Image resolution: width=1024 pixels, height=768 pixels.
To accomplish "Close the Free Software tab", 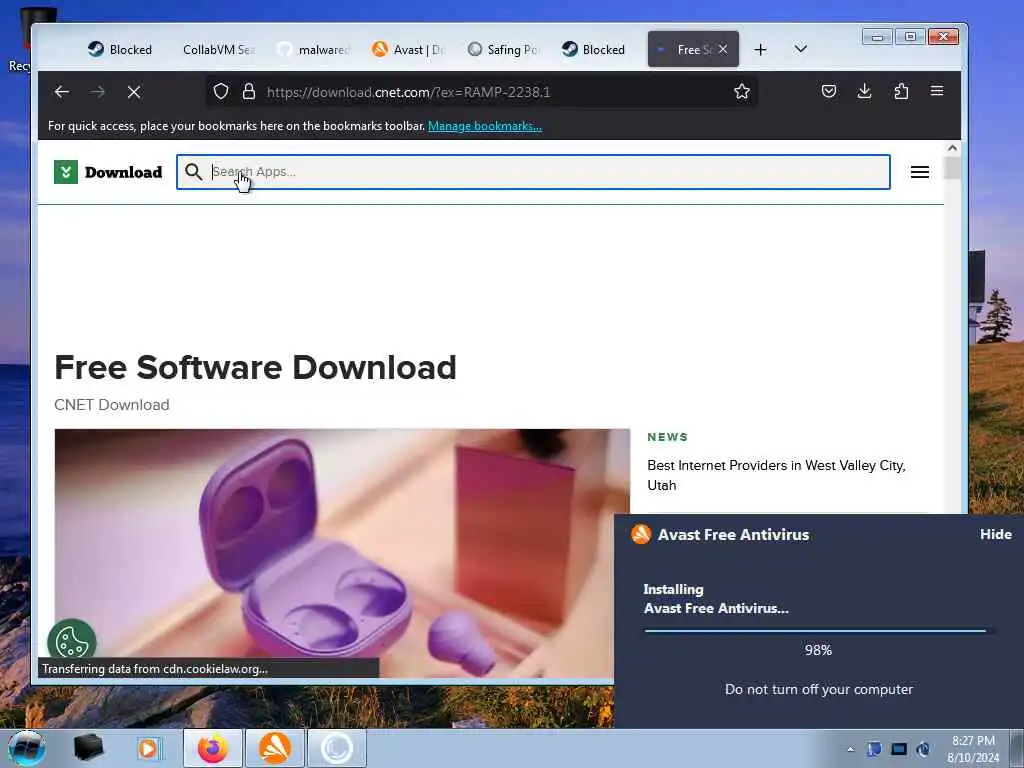I will pos(723,49).
